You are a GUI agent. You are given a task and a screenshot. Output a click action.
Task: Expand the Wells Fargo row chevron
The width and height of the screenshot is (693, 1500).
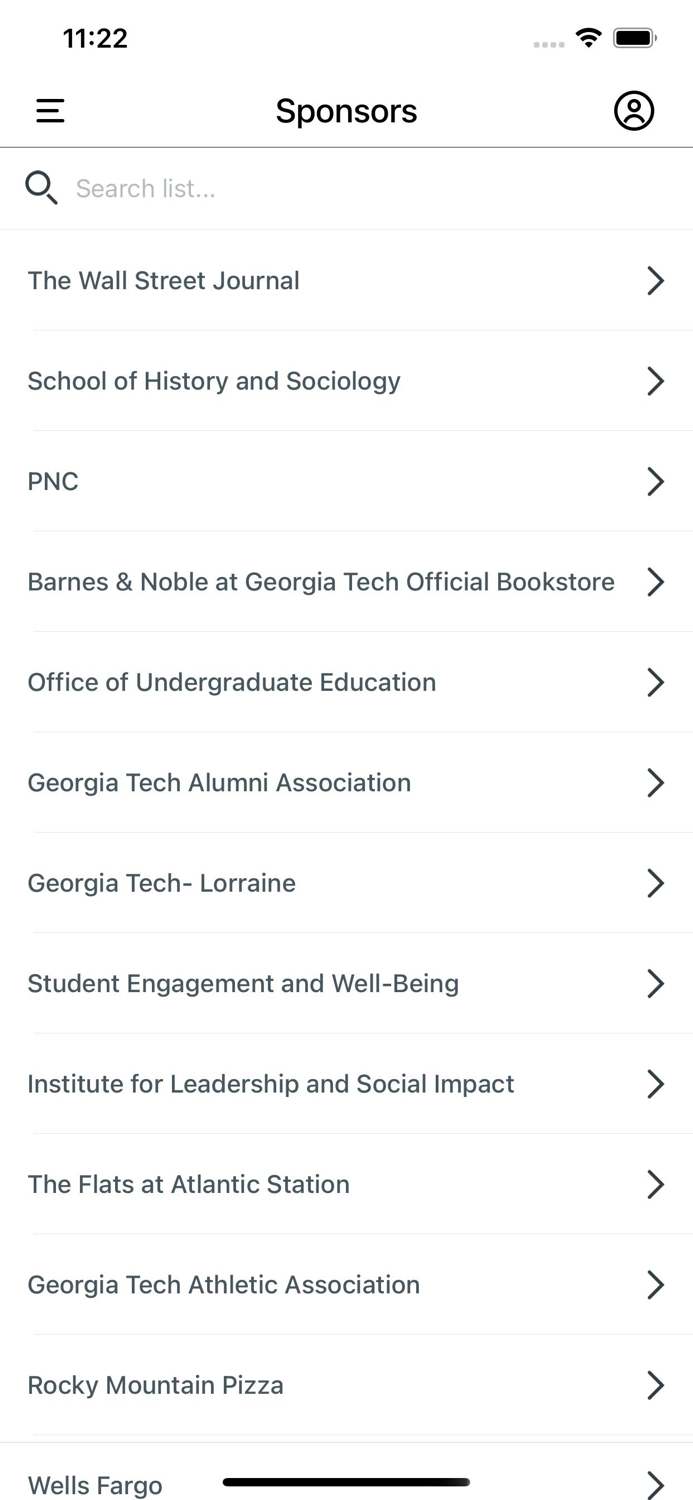tap(656, 1484)
